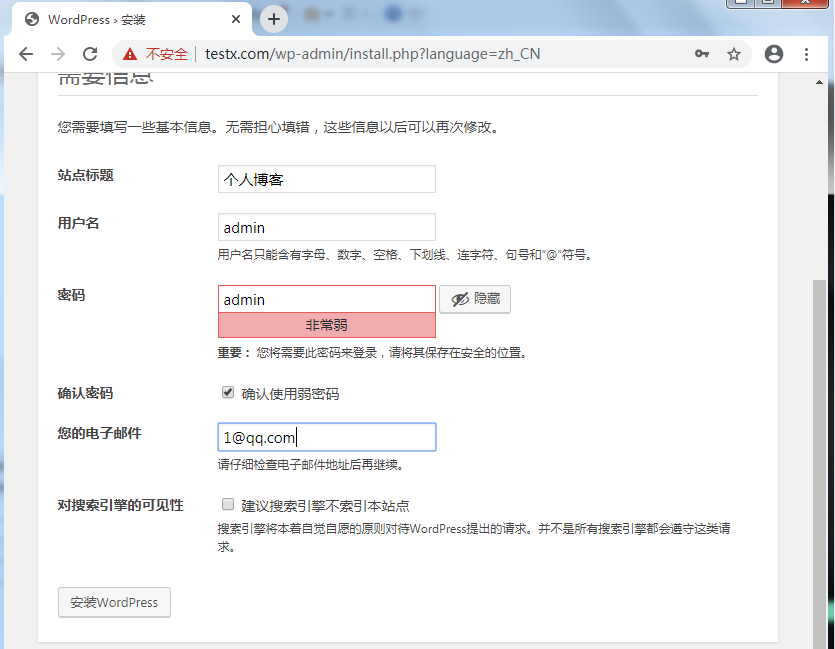Click the 非常弱 password strength indicator
Screen dimensions: 835x649
pos(326,325)
